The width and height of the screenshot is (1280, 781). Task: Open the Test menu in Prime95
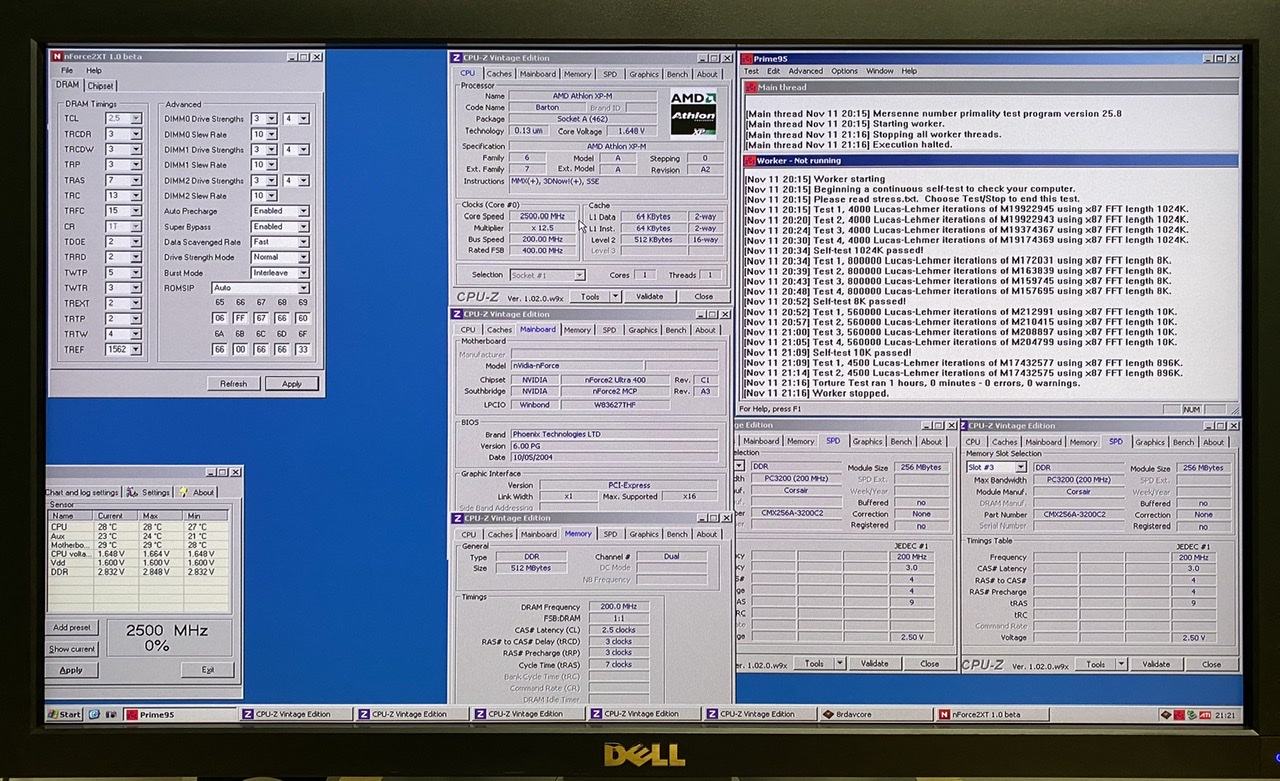click(x=751, y=71)
